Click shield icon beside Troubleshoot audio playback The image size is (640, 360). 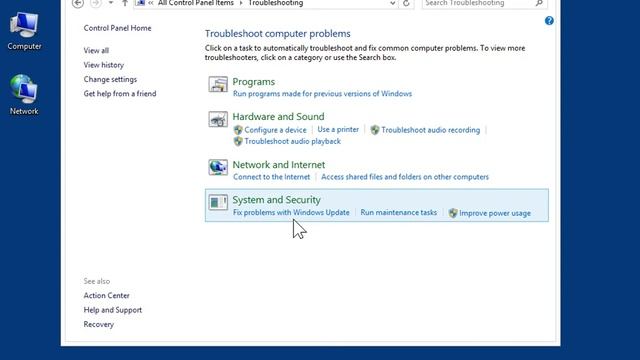coord(238,141)
